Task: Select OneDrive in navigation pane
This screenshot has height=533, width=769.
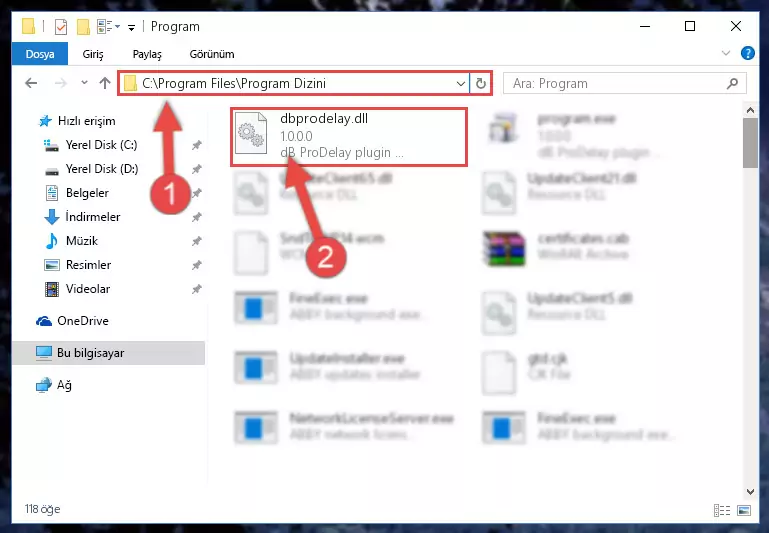Action: [72, 321]
